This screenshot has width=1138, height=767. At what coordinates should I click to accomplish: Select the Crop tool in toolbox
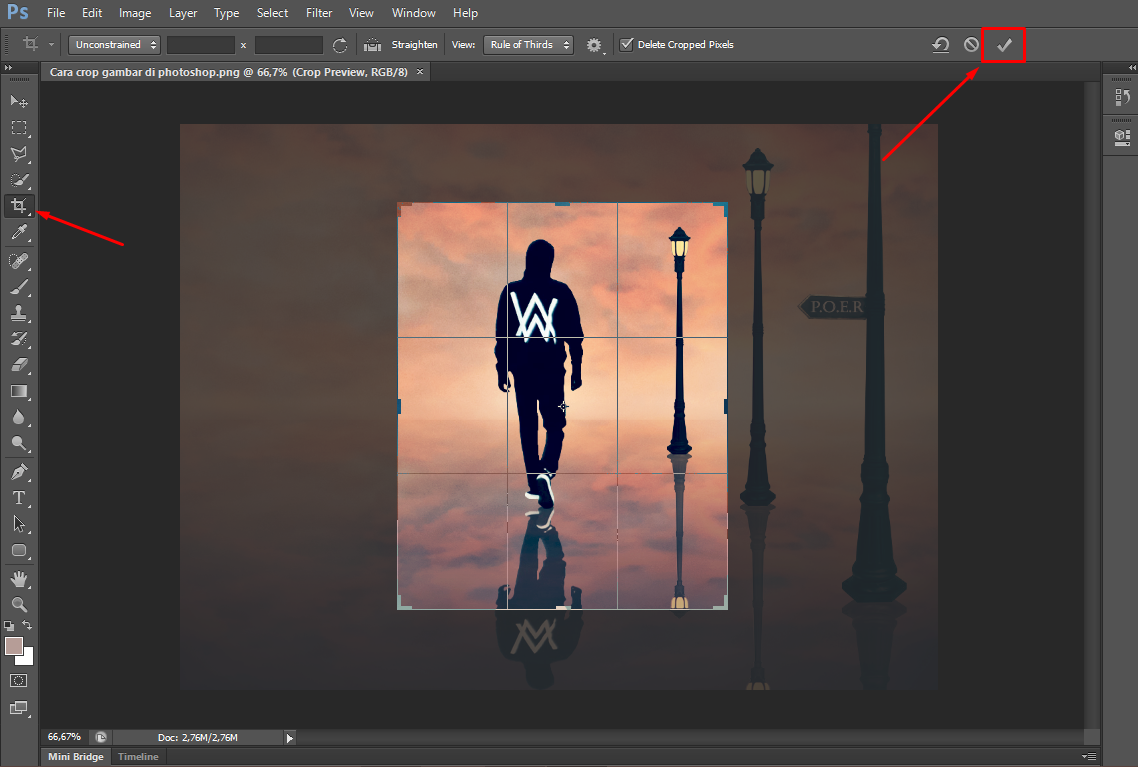[19, 206]
